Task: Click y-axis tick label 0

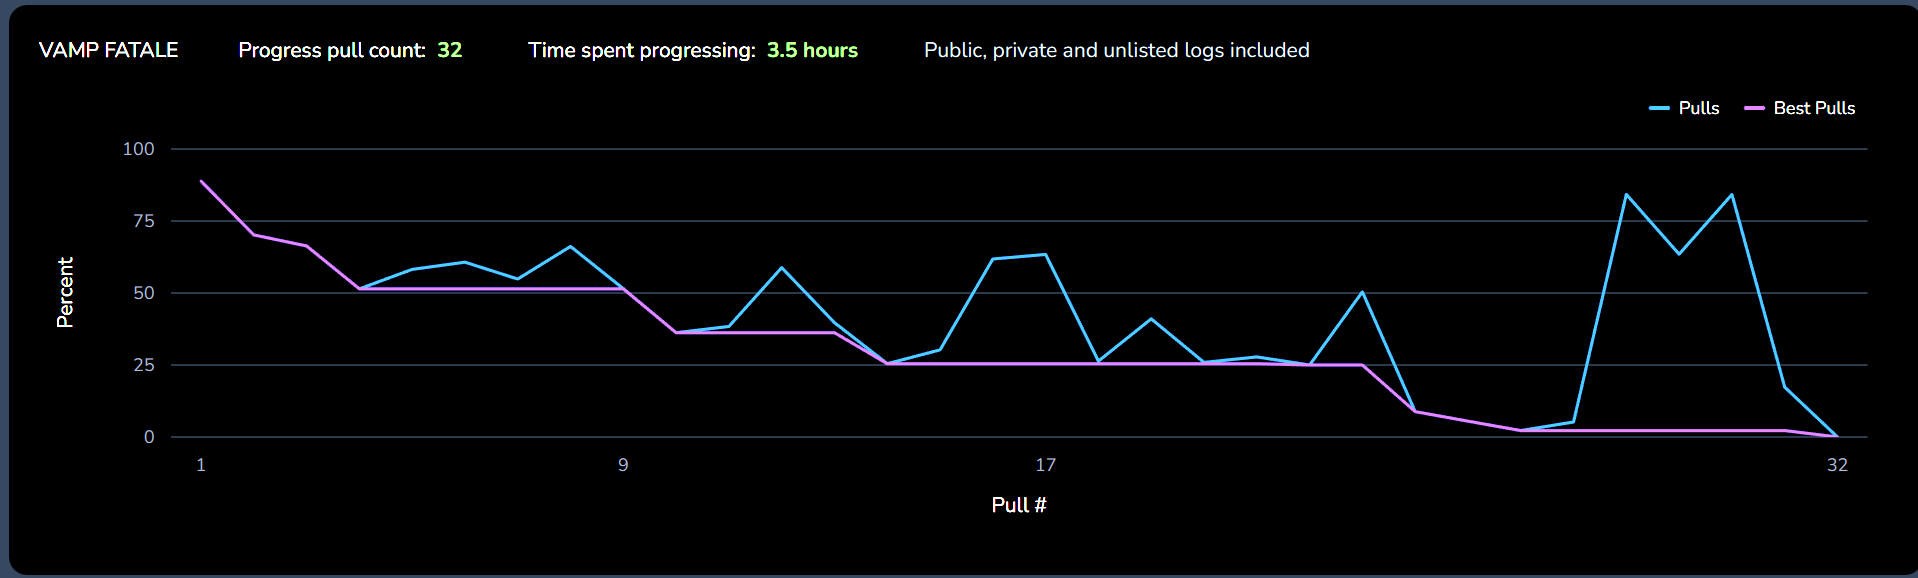Action: click(149, 437)
